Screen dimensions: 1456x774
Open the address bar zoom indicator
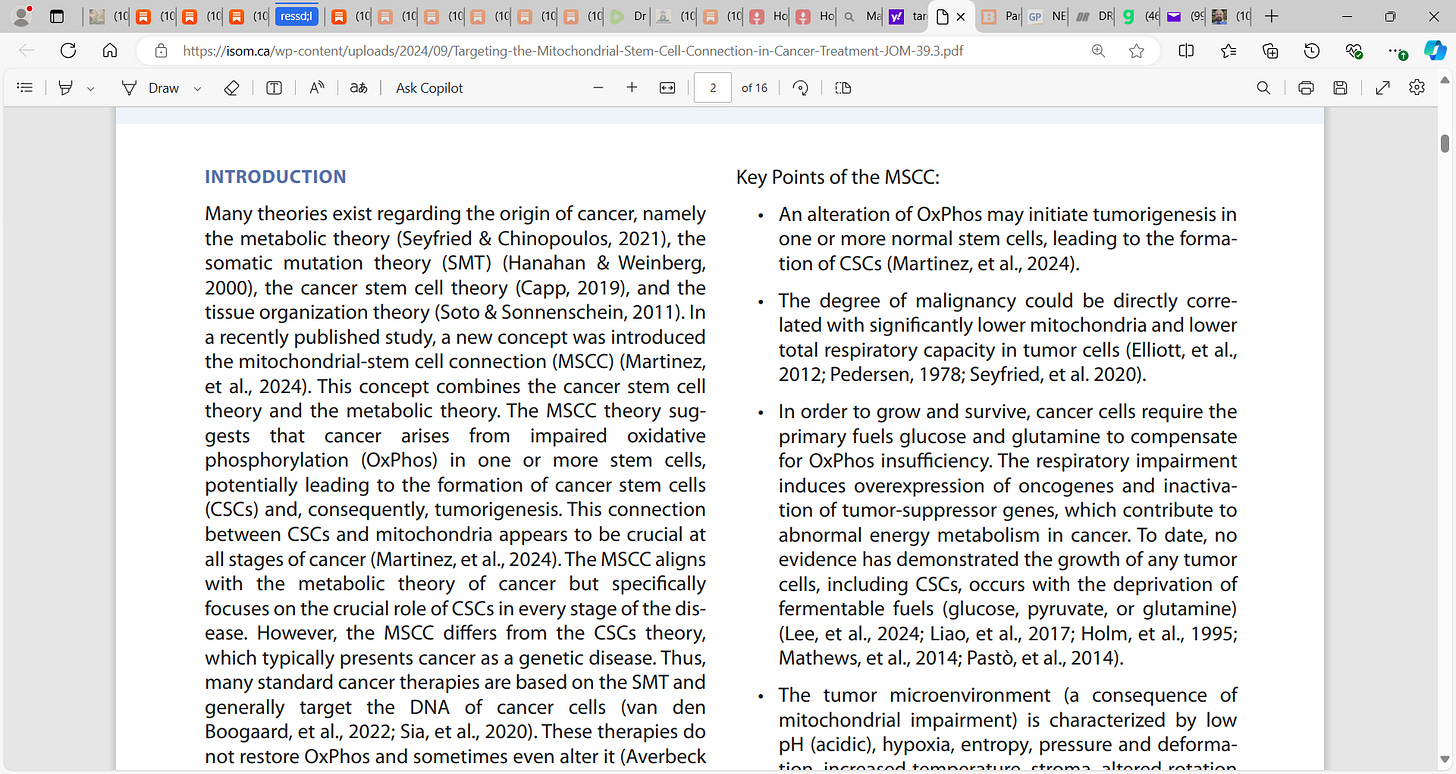1098,51
